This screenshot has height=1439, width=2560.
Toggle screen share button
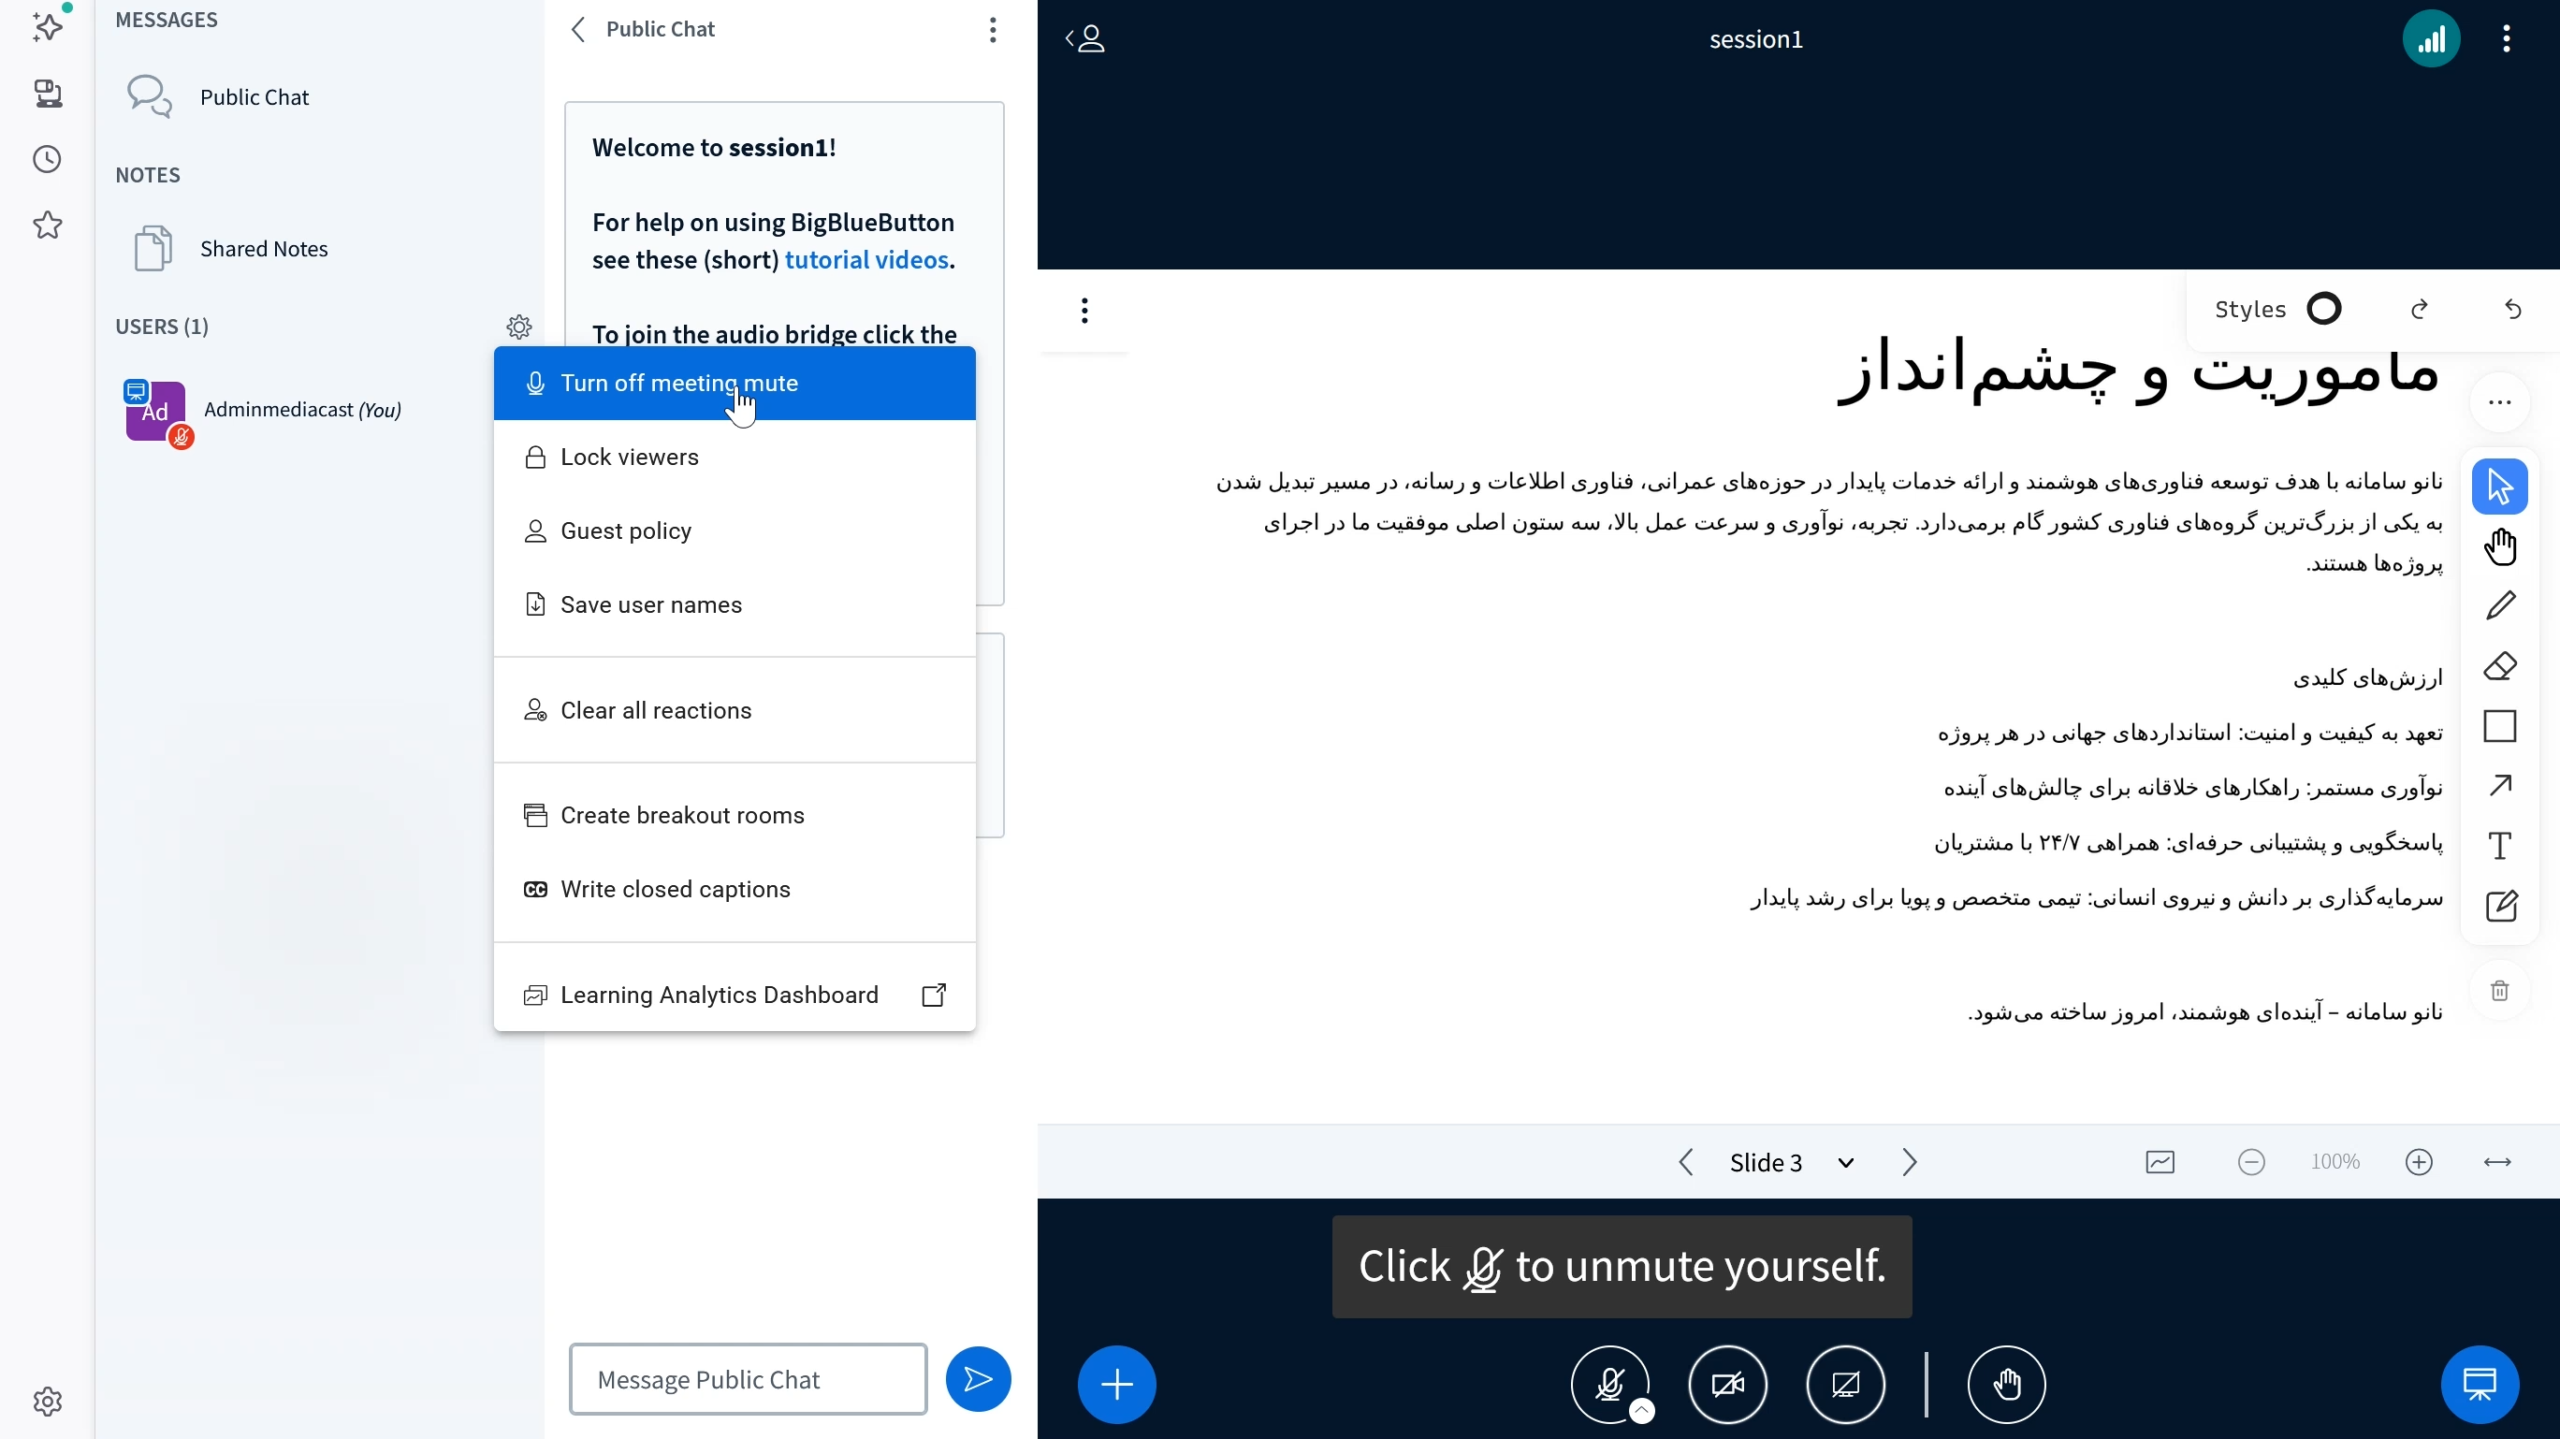(1845, 1384)
